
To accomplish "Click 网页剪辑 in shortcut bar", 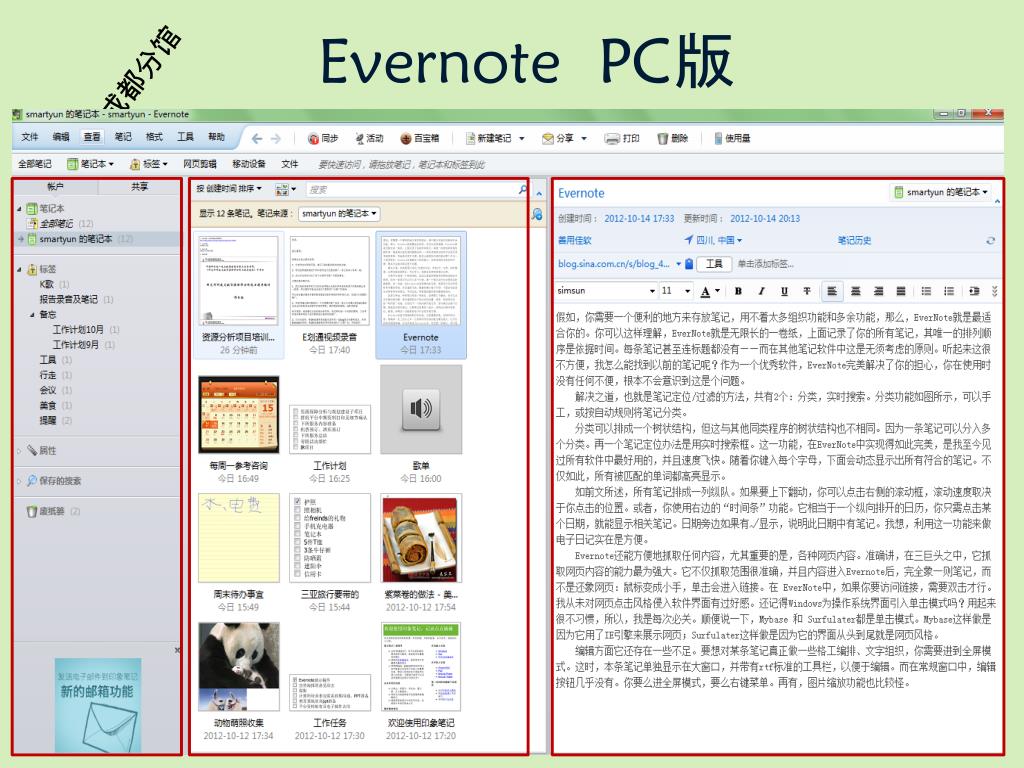I will (x=199, y=164).
